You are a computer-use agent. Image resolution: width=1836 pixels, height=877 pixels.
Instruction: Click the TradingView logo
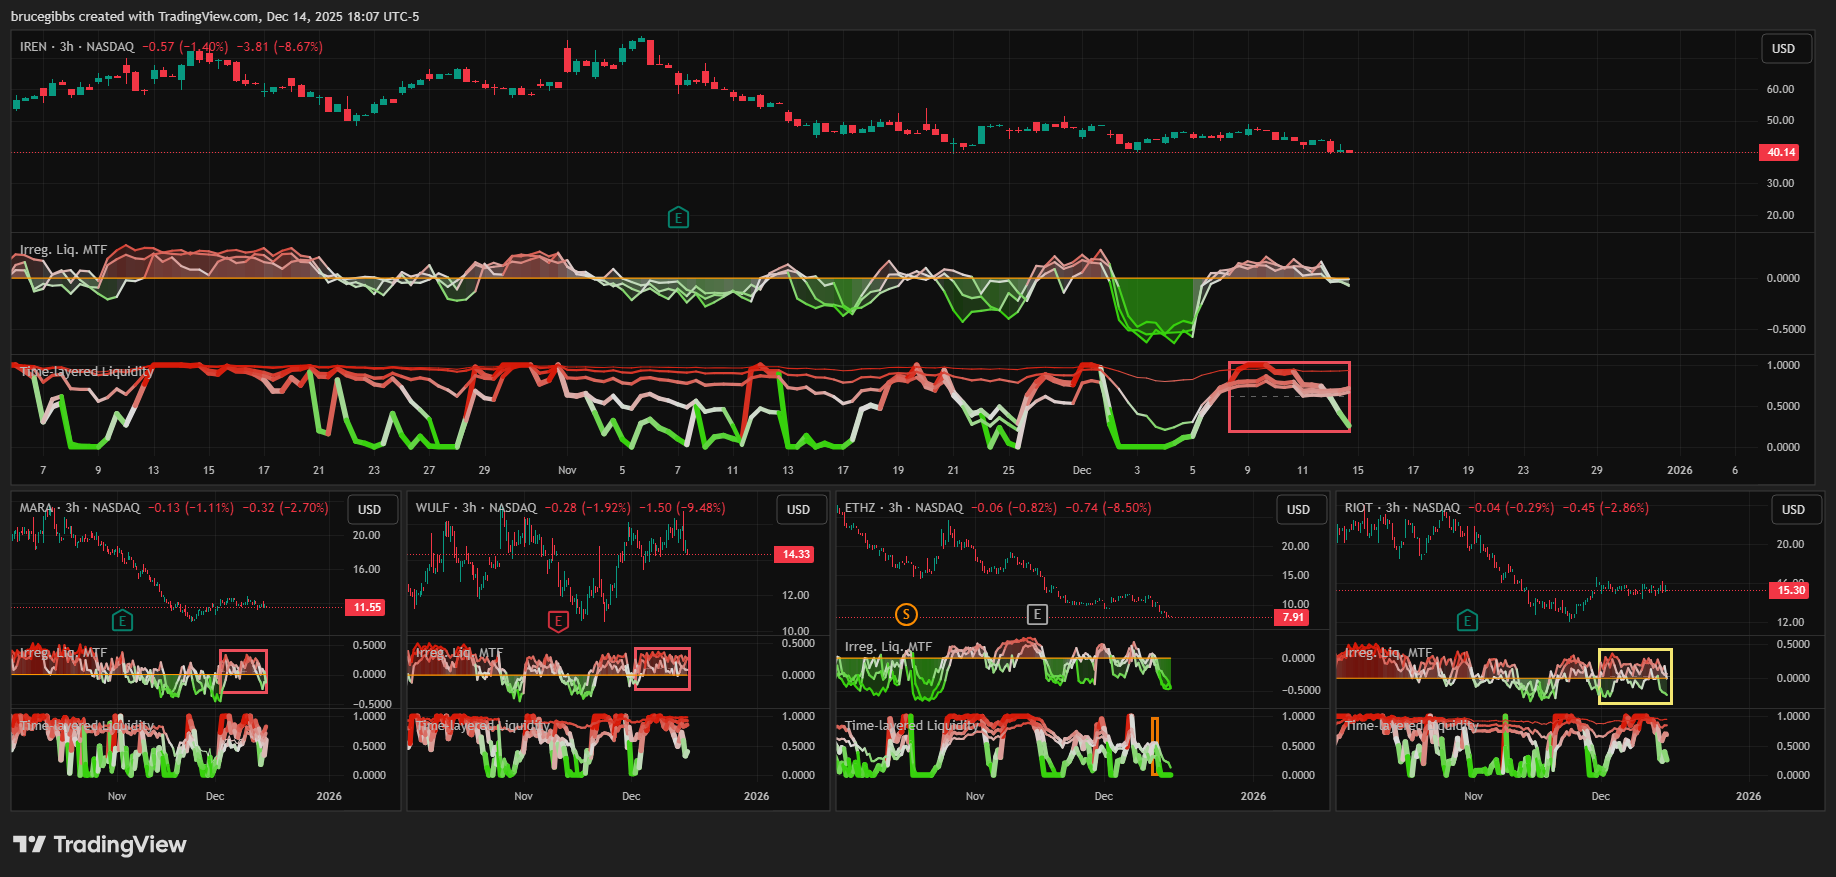[100, 845]
